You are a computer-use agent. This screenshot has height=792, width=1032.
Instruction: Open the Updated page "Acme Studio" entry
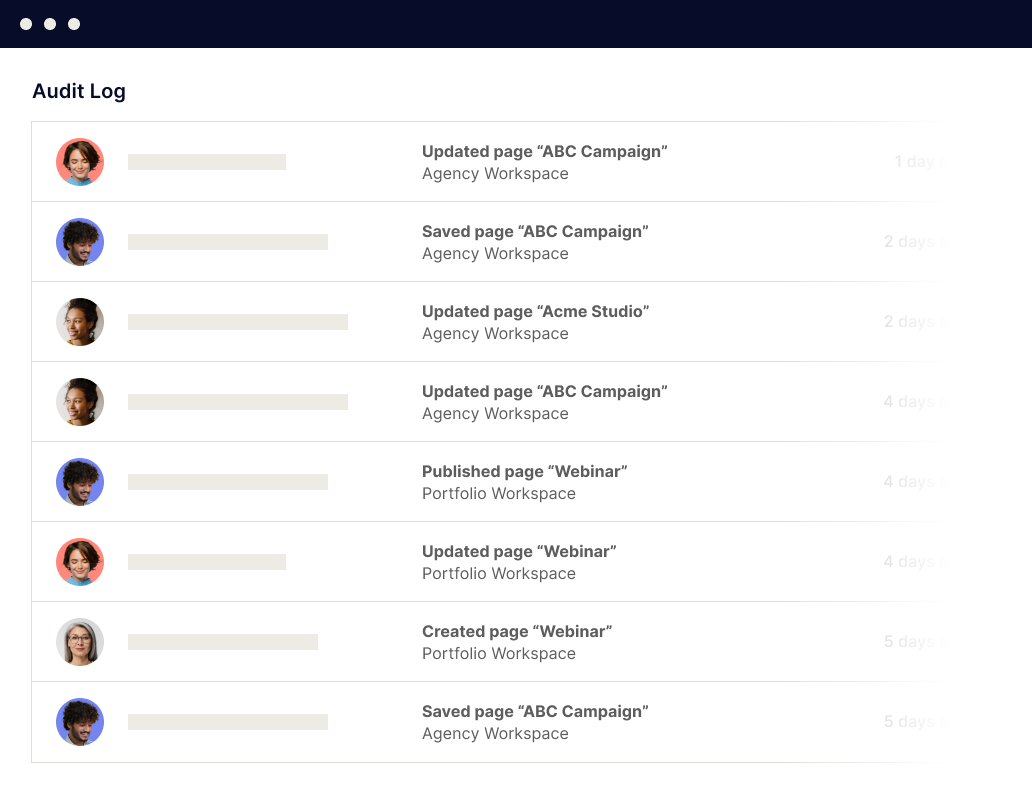click(x=535, y=311)
